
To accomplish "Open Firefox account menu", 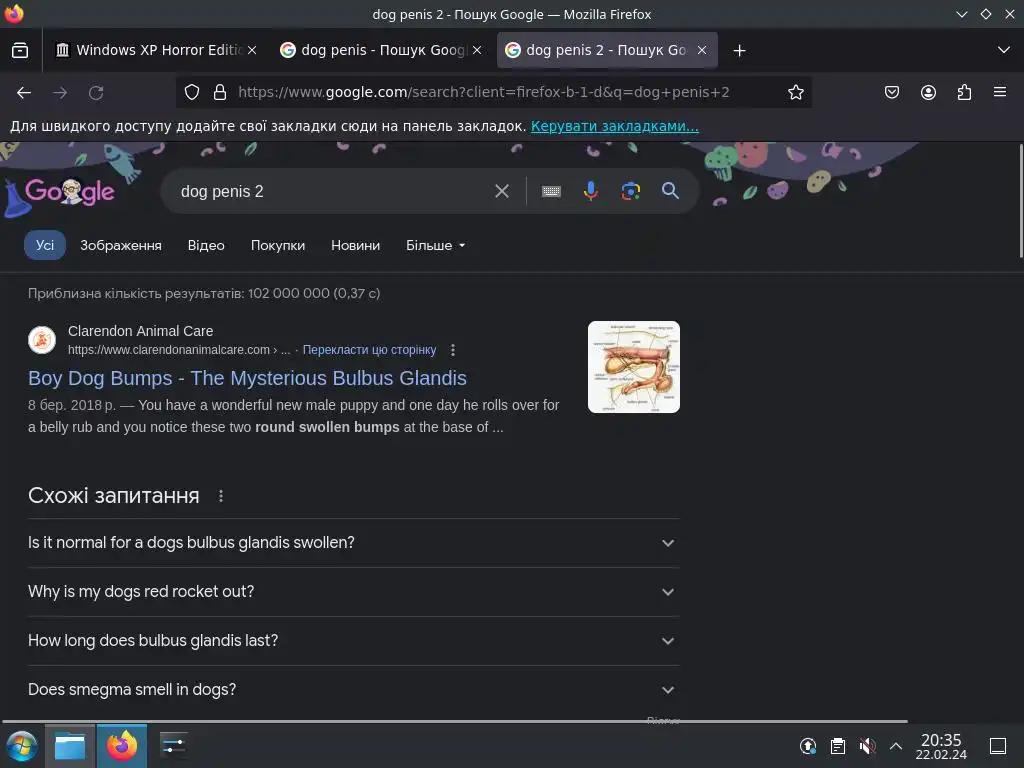I will pos(928,92).
